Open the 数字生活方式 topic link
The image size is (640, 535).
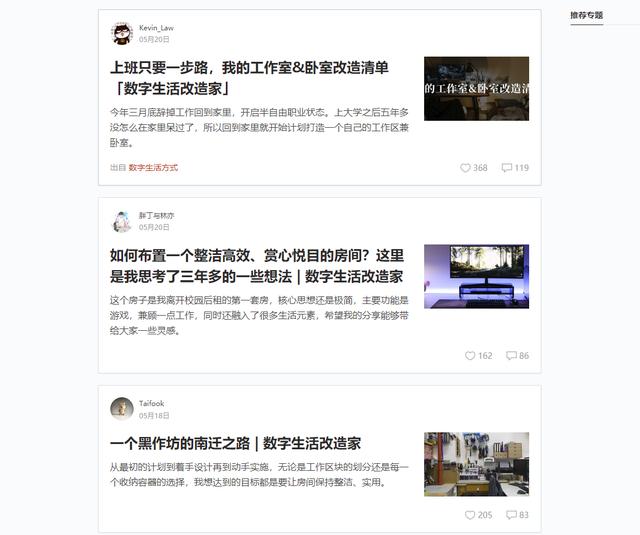pos(153,168)
